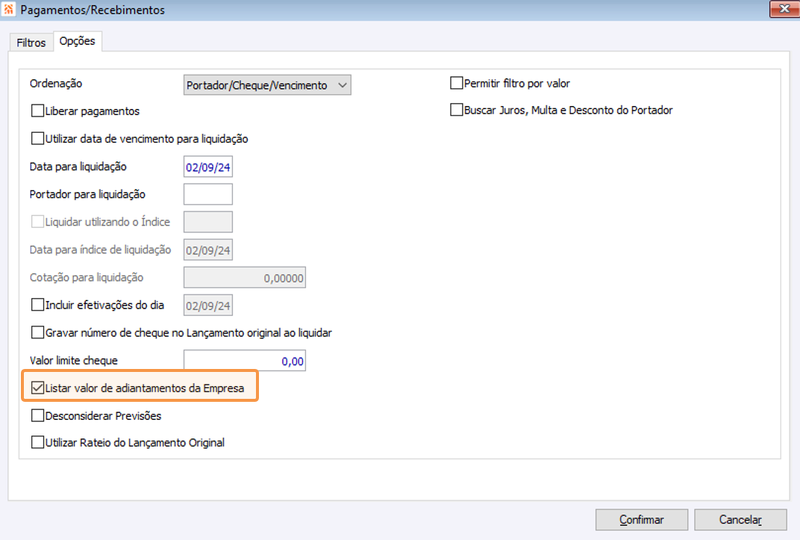Screen dimensions: 800x540
Task: Click the Ordenação label text
Action: (x=56, y=83)
